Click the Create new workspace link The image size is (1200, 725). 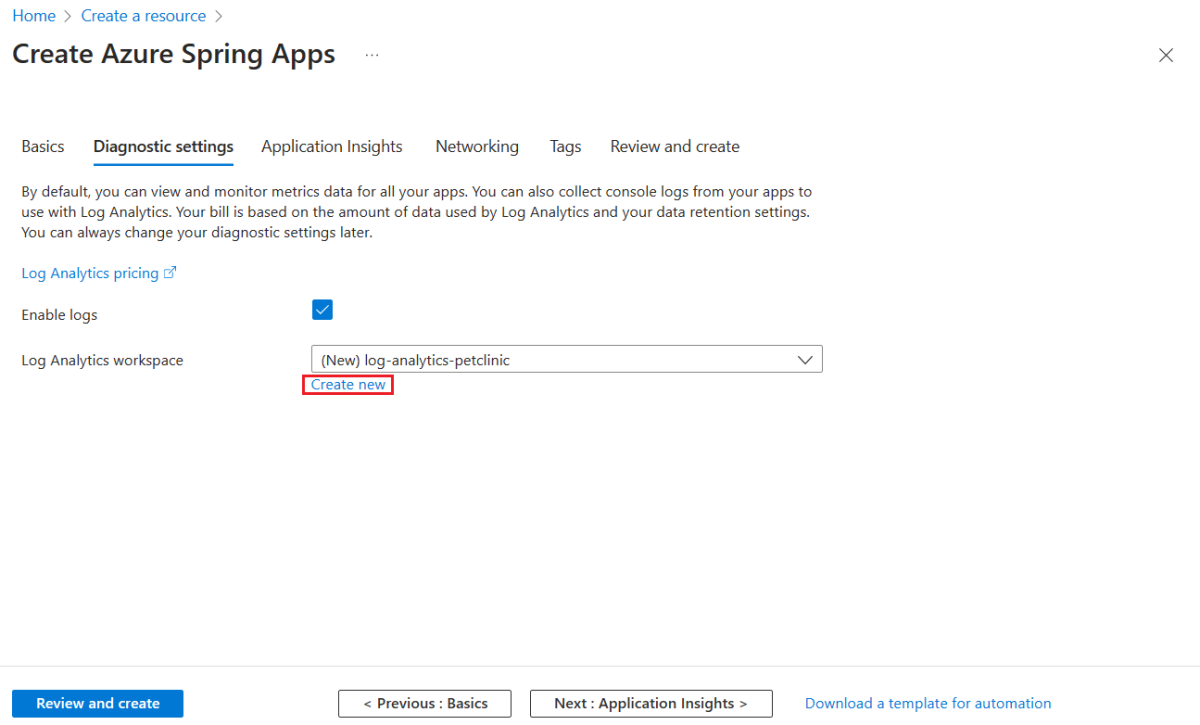tap(348, 385)
